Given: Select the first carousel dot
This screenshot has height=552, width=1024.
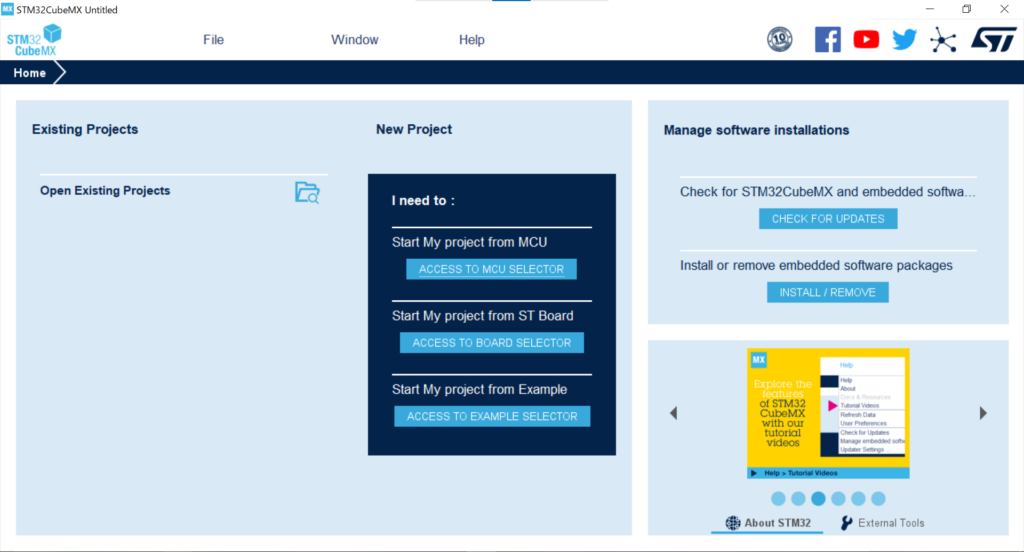Looking at the screenshot, I should 778,498.
